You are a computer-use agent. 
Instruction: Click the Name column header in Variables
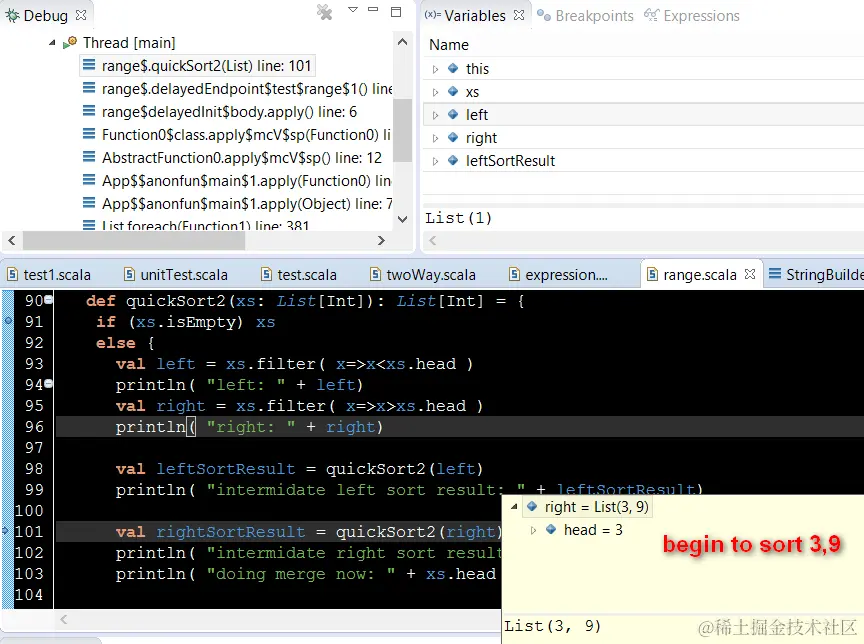(449, 45)
